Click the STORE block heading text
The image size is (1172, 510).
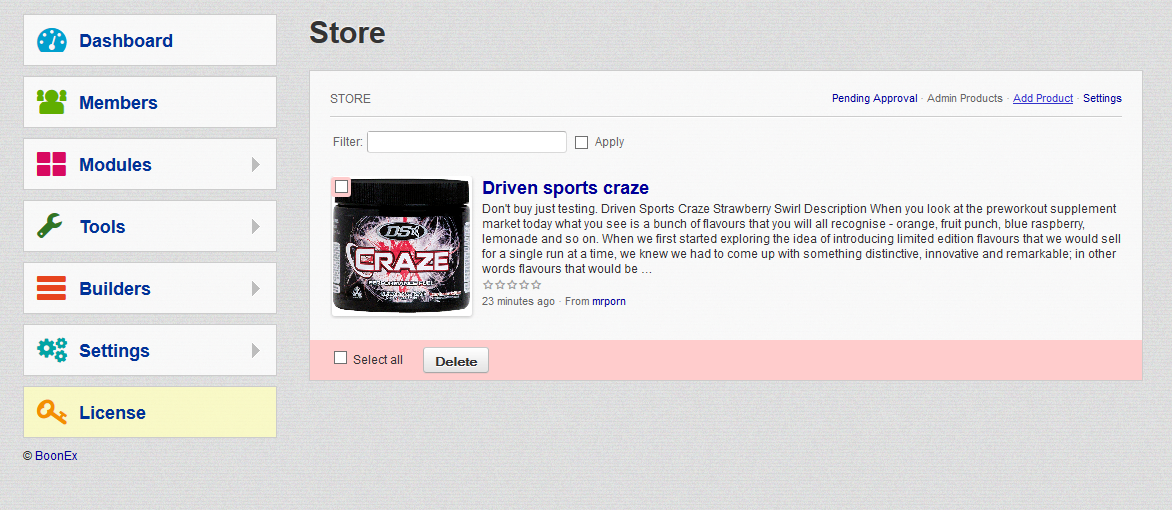(x=350, y=99)
